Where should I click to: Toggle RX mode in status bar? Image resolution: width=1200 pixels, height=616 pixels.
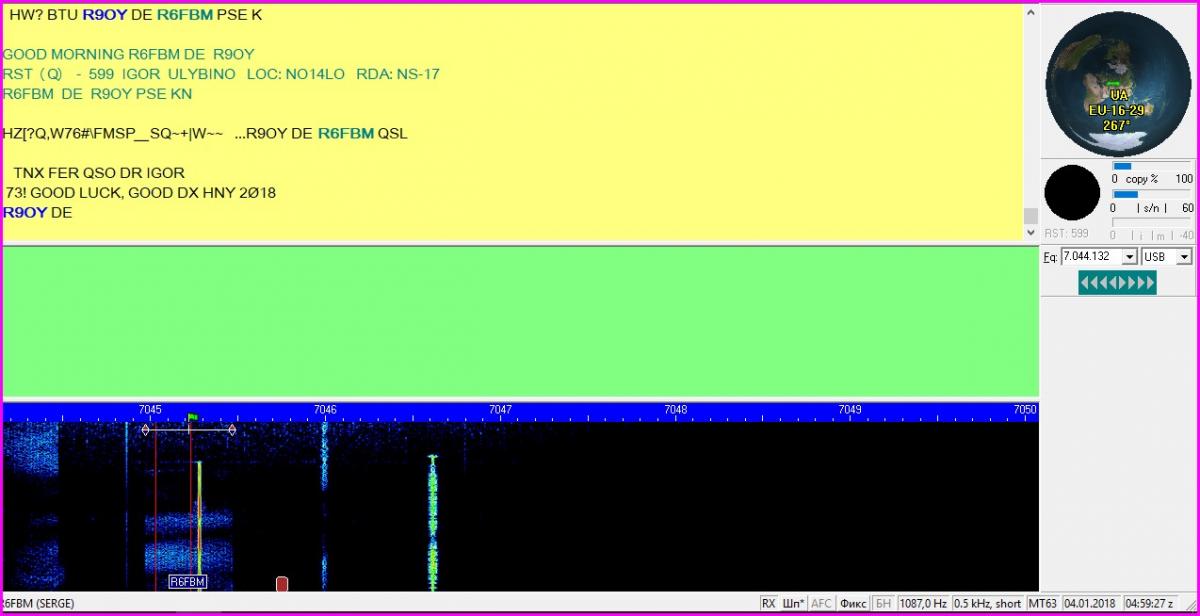(768, 604)
